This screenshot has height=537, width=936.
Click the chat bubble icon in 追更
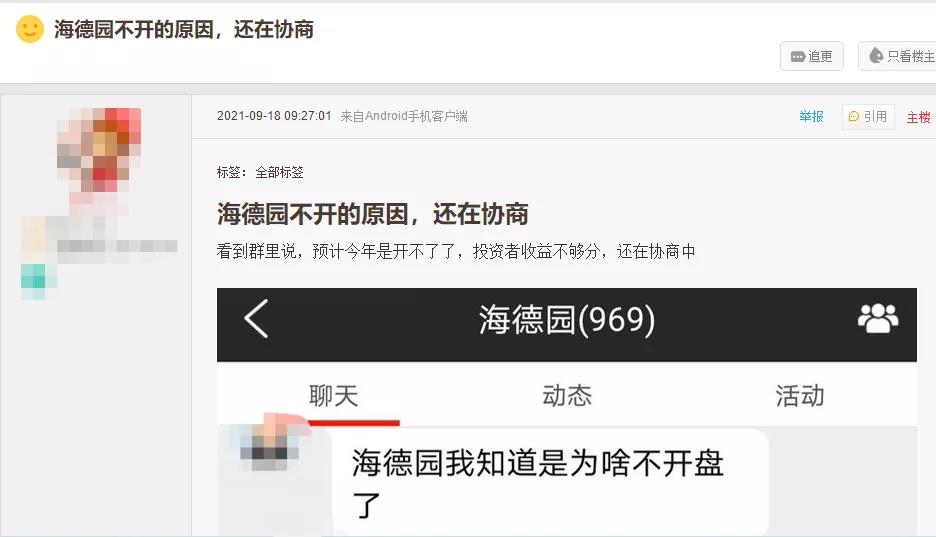pos(798,57)
